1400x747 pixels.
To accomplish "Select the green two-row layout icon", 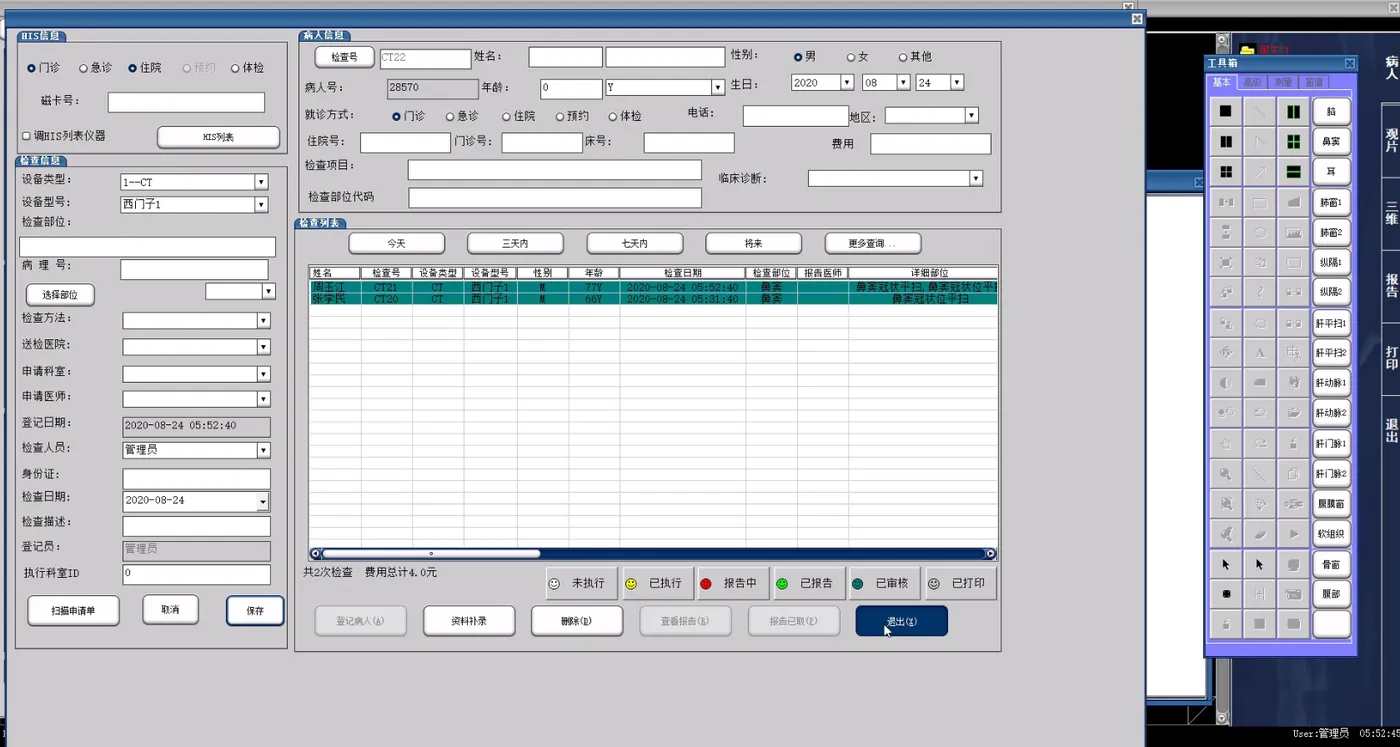I will click(x=1293, y=172).
